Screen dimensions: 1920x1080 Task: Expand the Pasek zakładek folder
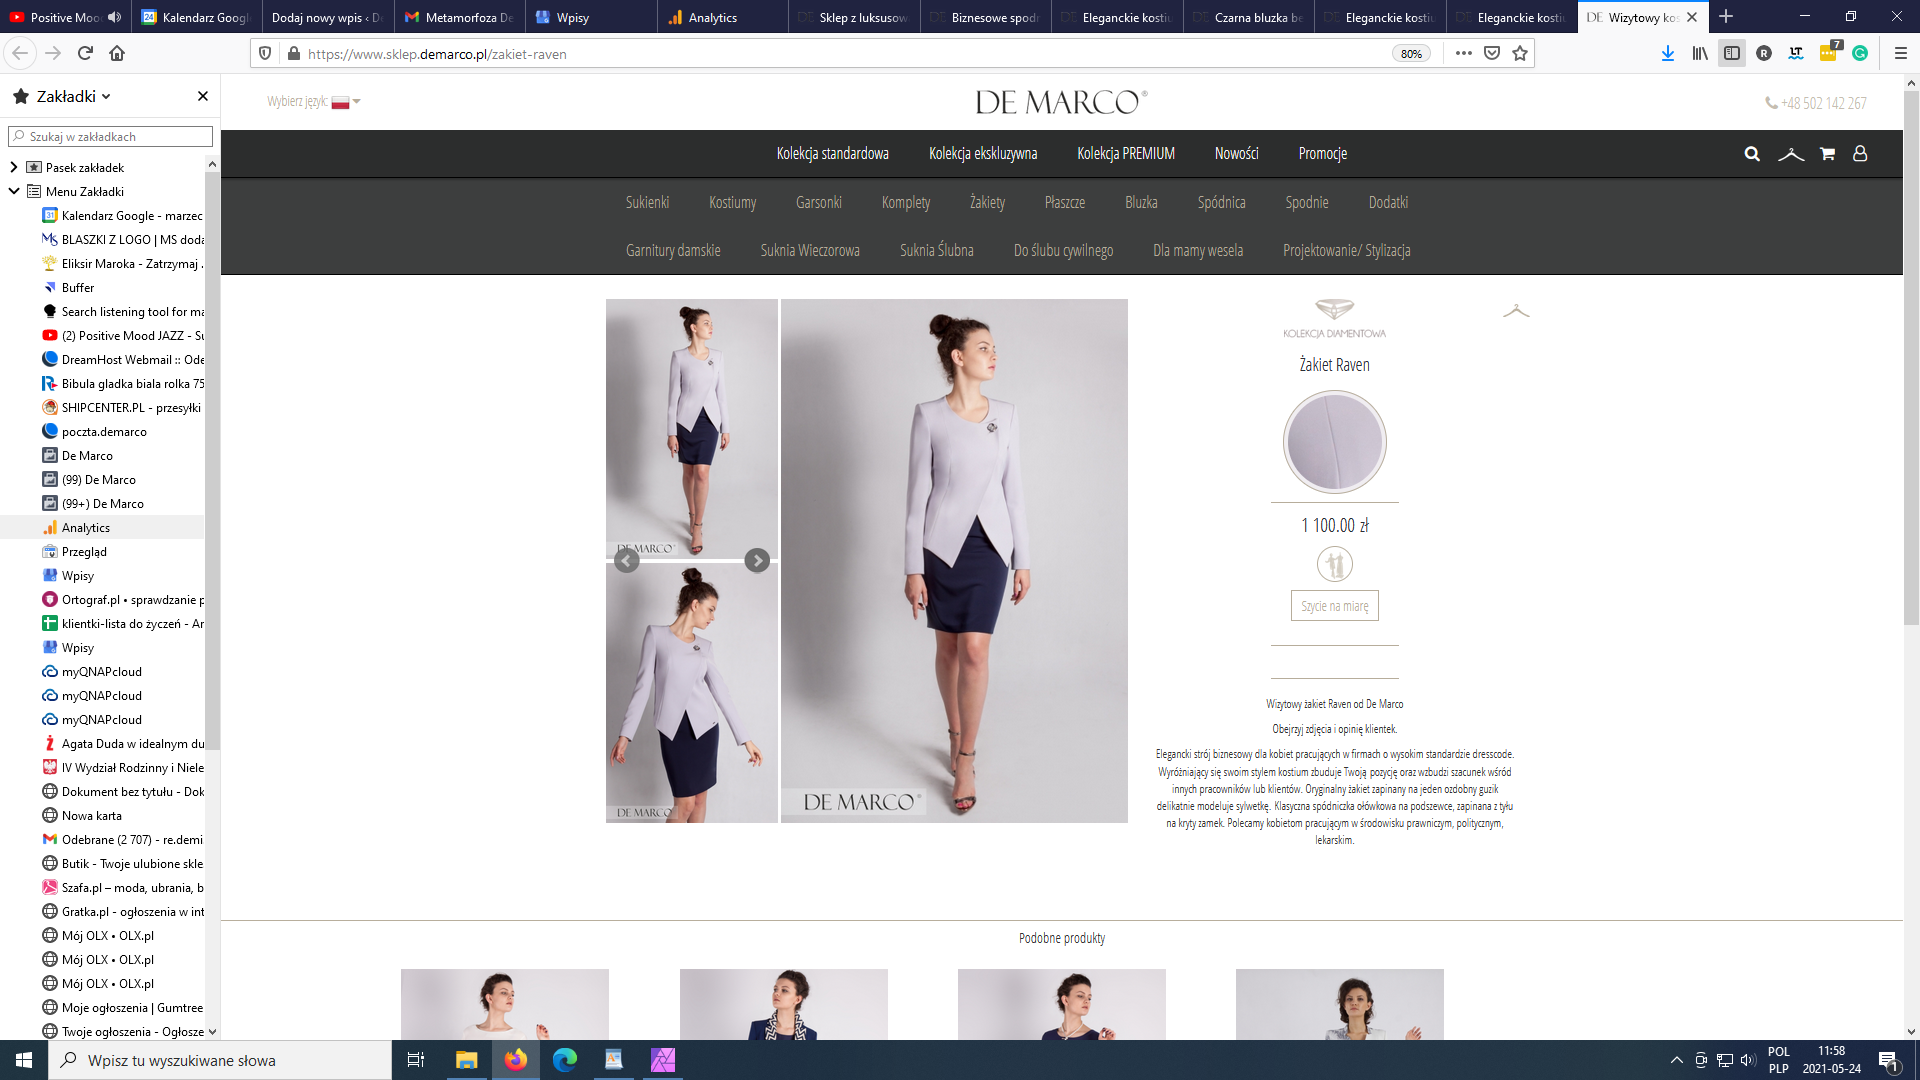click(x=13, y=167)
